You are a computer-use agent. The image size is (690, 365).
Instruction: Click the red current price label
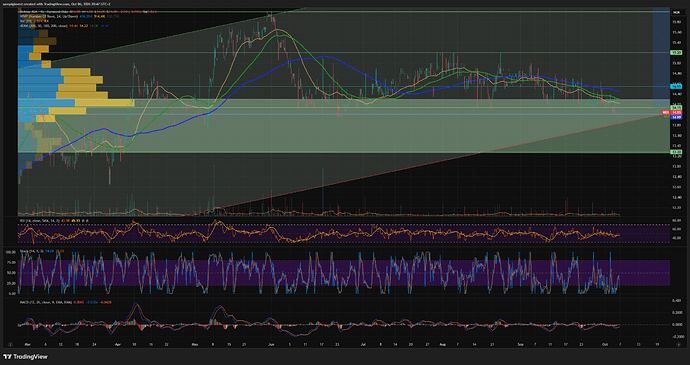673,112
